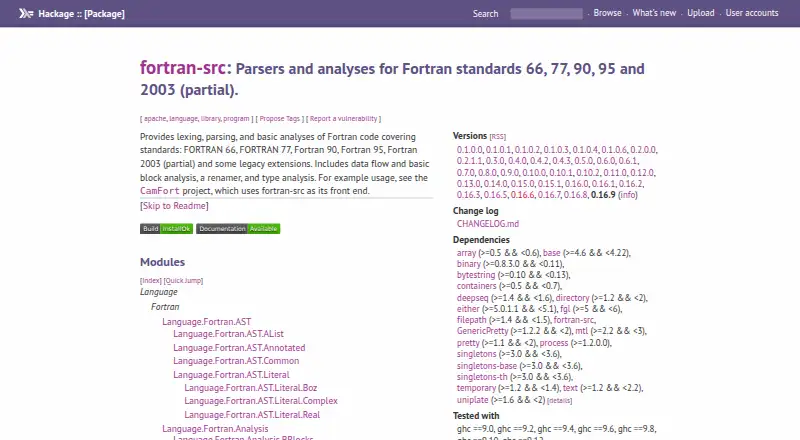
Task: Open Language.Fortran.AST.Literal.Boz module
Action: point(251,388)
